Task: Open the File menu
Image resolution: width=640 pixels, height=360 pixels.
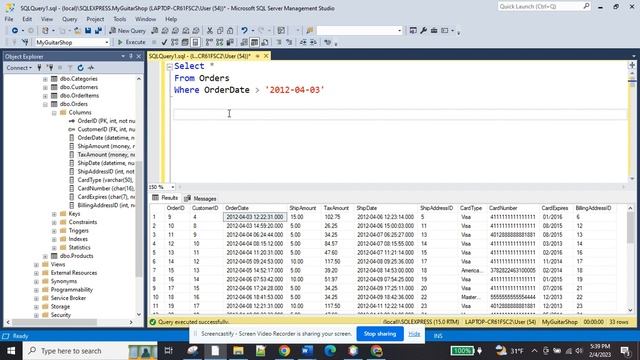Action: click(x=9, y=19)
